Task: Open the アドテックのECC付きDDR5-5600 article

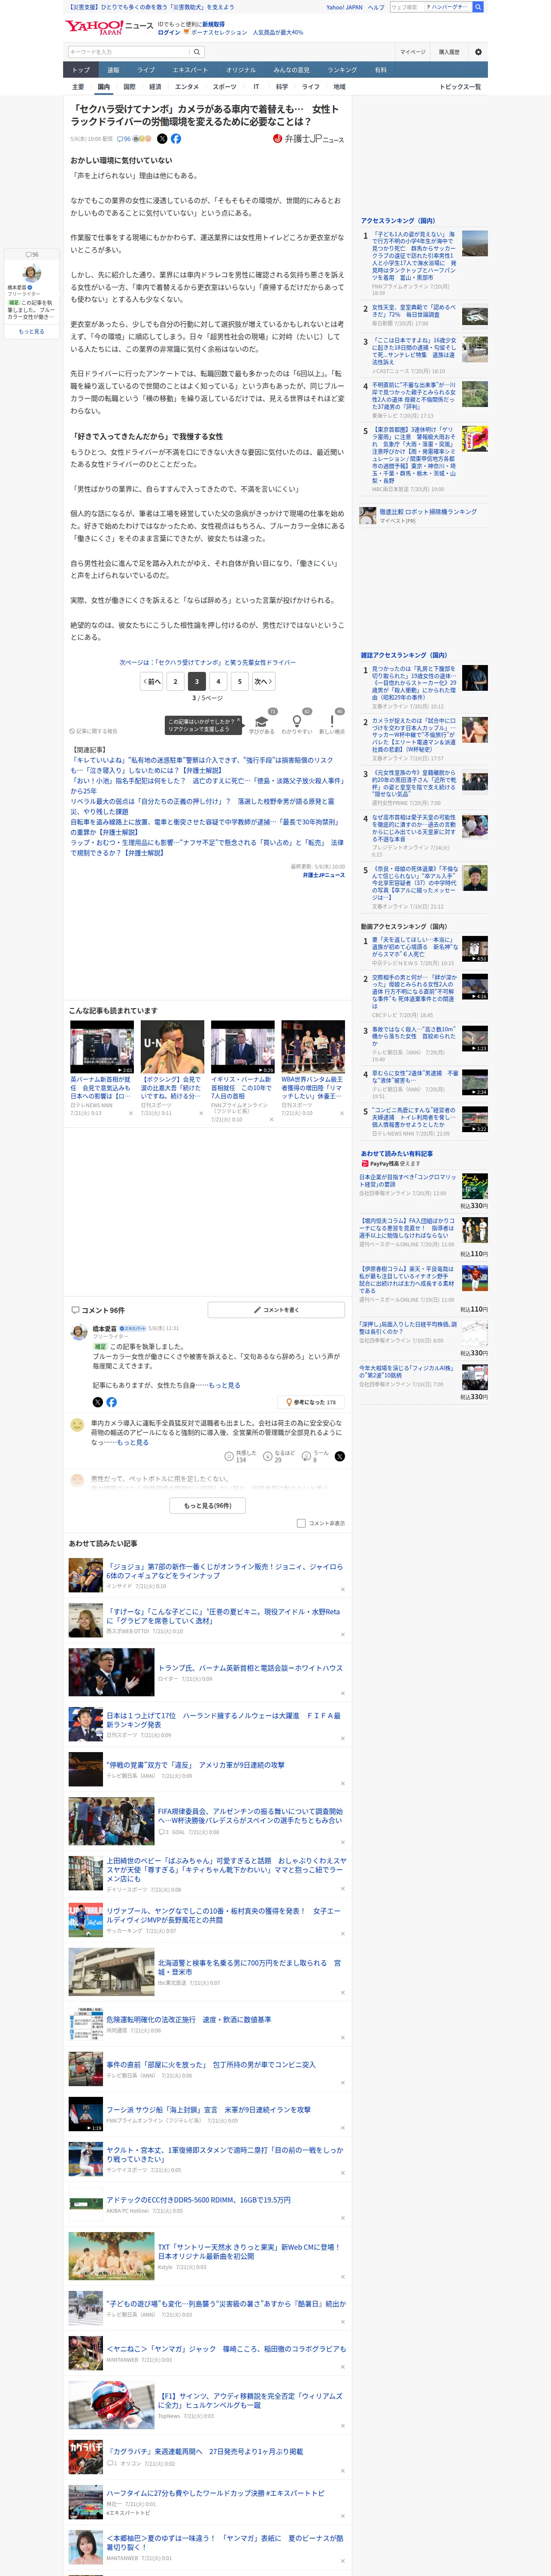Action: [199, 2200]
